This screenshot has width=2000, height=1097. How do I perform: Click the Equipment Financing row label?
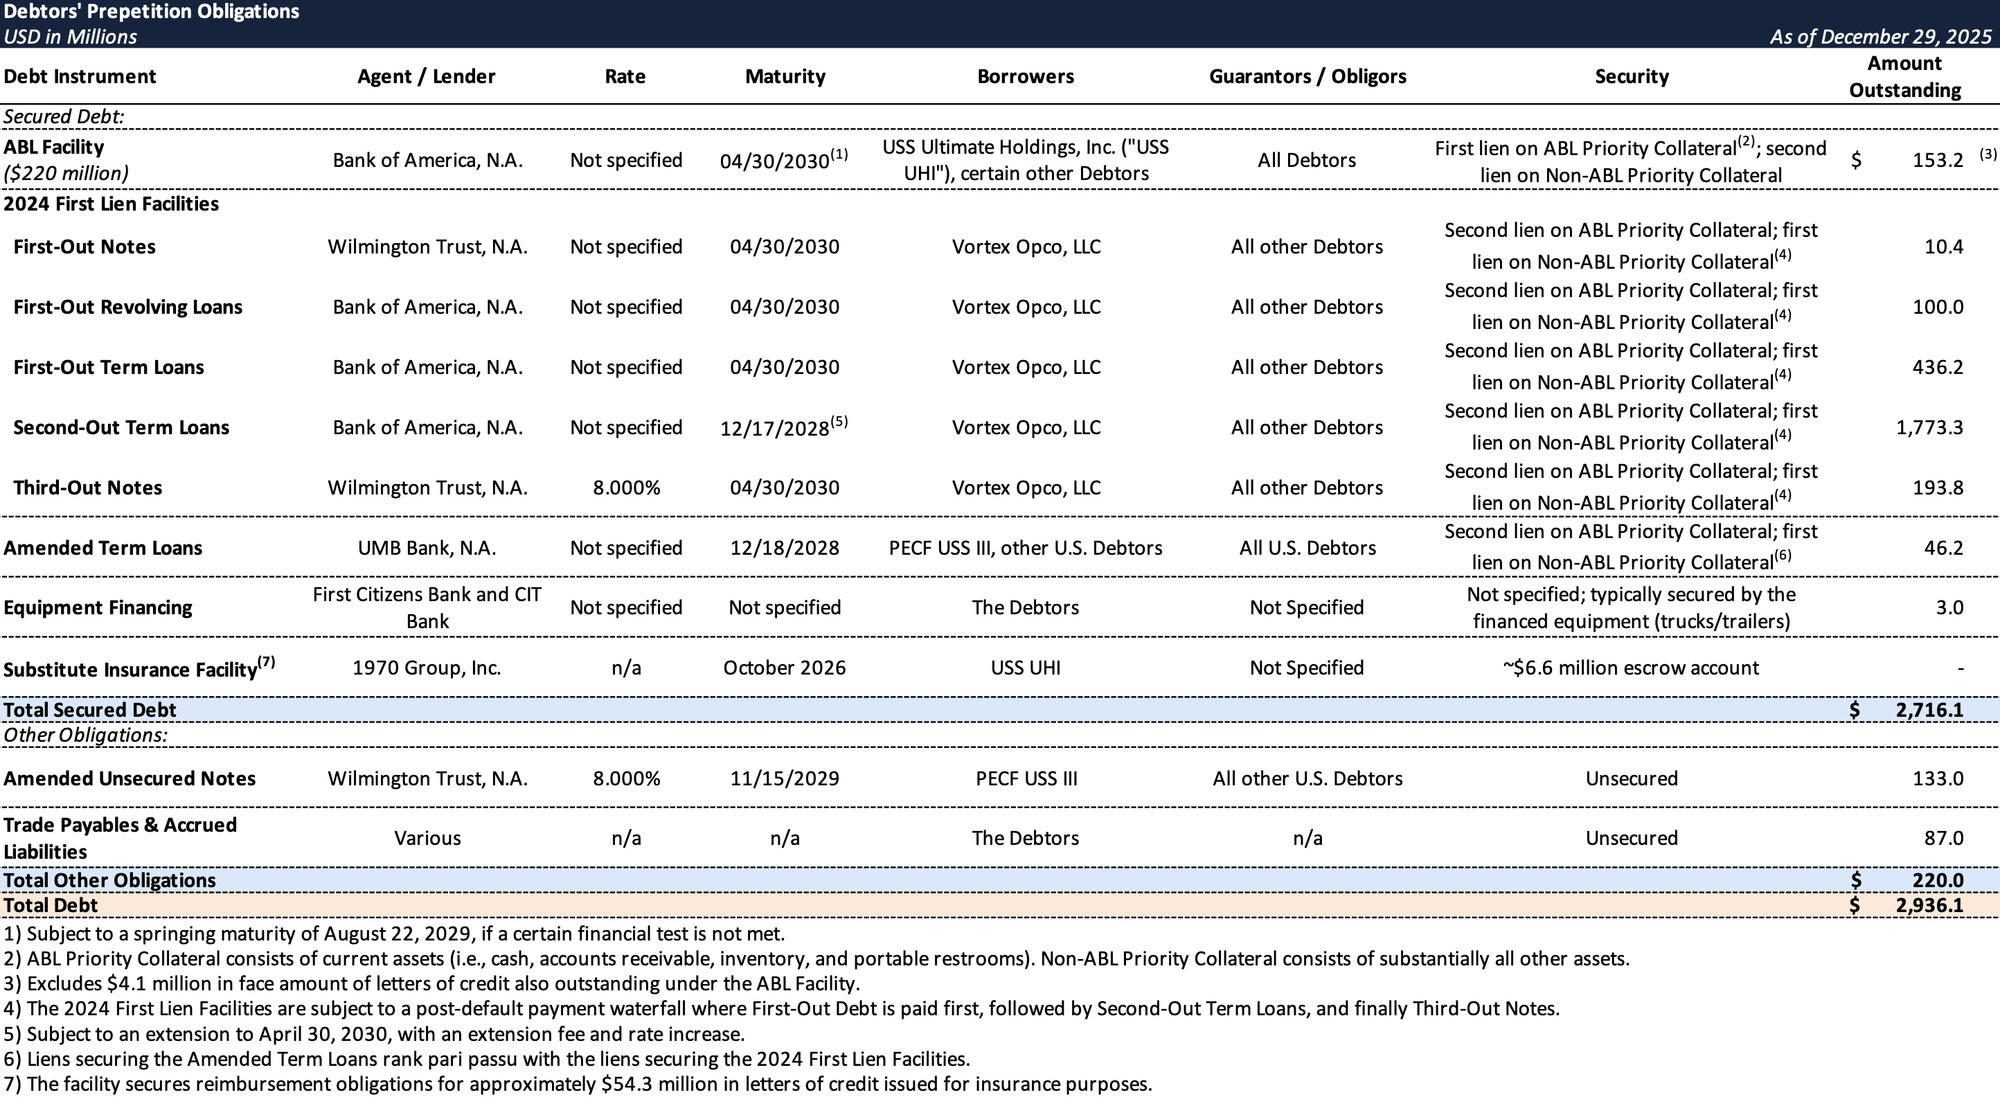(x=98, y=608)
